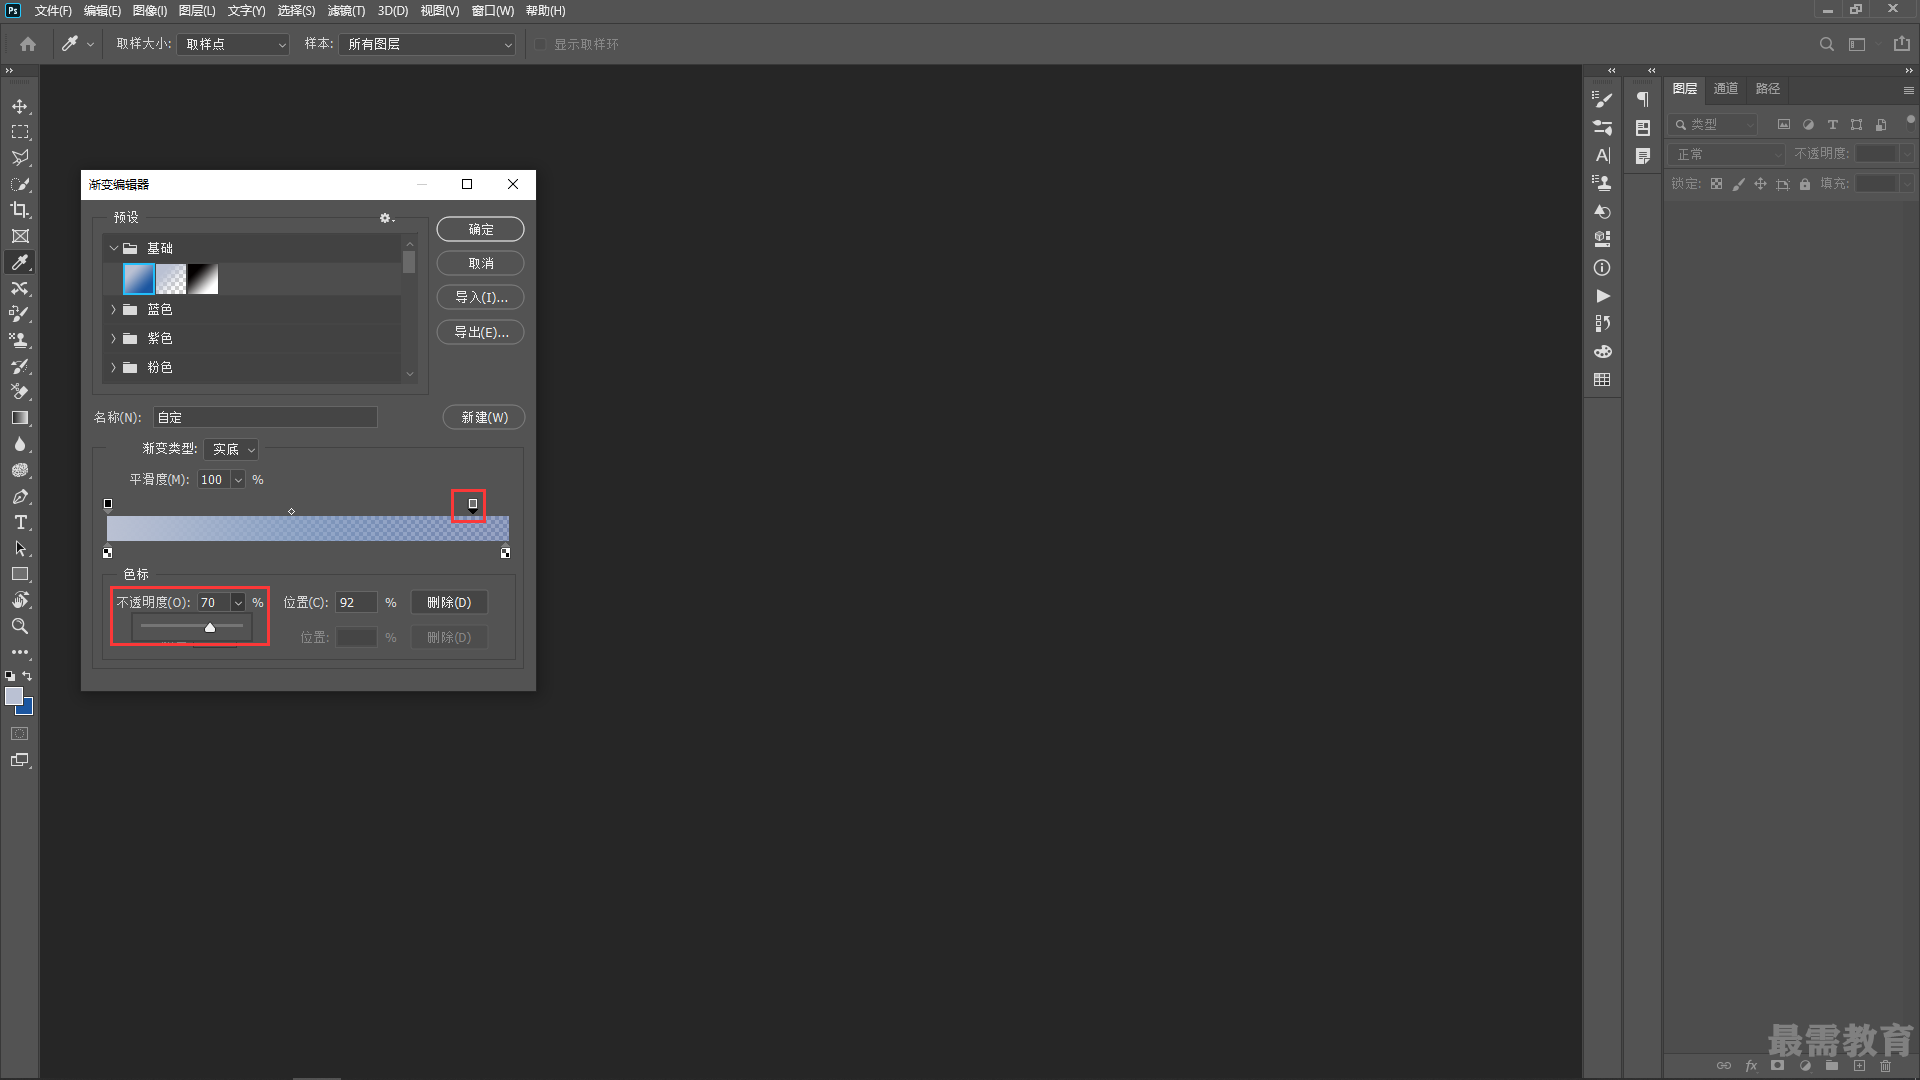
Task: Open the 图层(L) menu
Action: click(x=197, y=11)
